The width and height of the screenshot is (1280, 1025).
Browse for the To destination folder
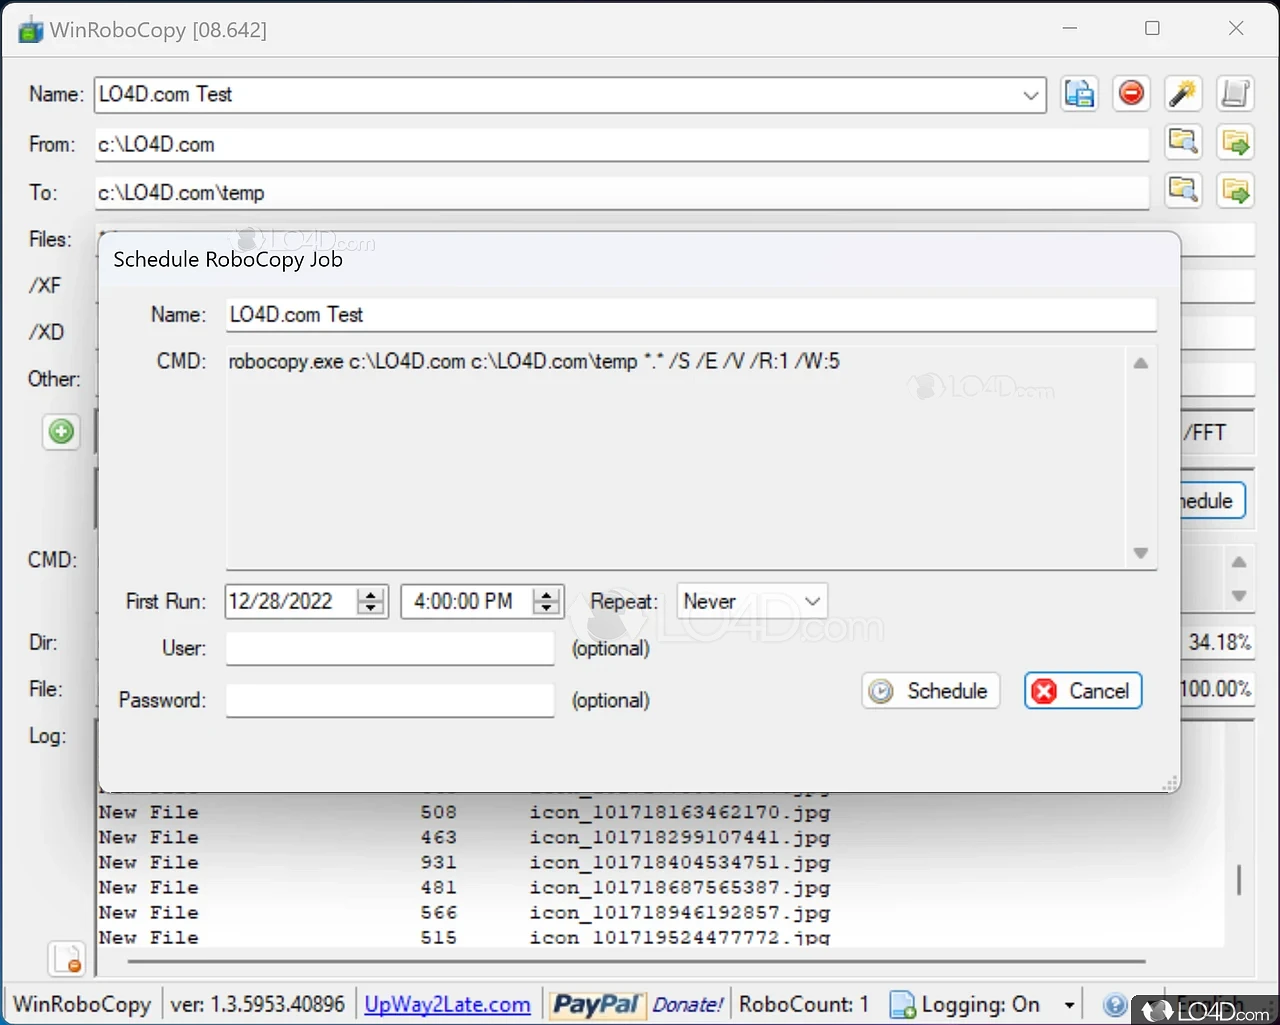(x=1183, y=190)
